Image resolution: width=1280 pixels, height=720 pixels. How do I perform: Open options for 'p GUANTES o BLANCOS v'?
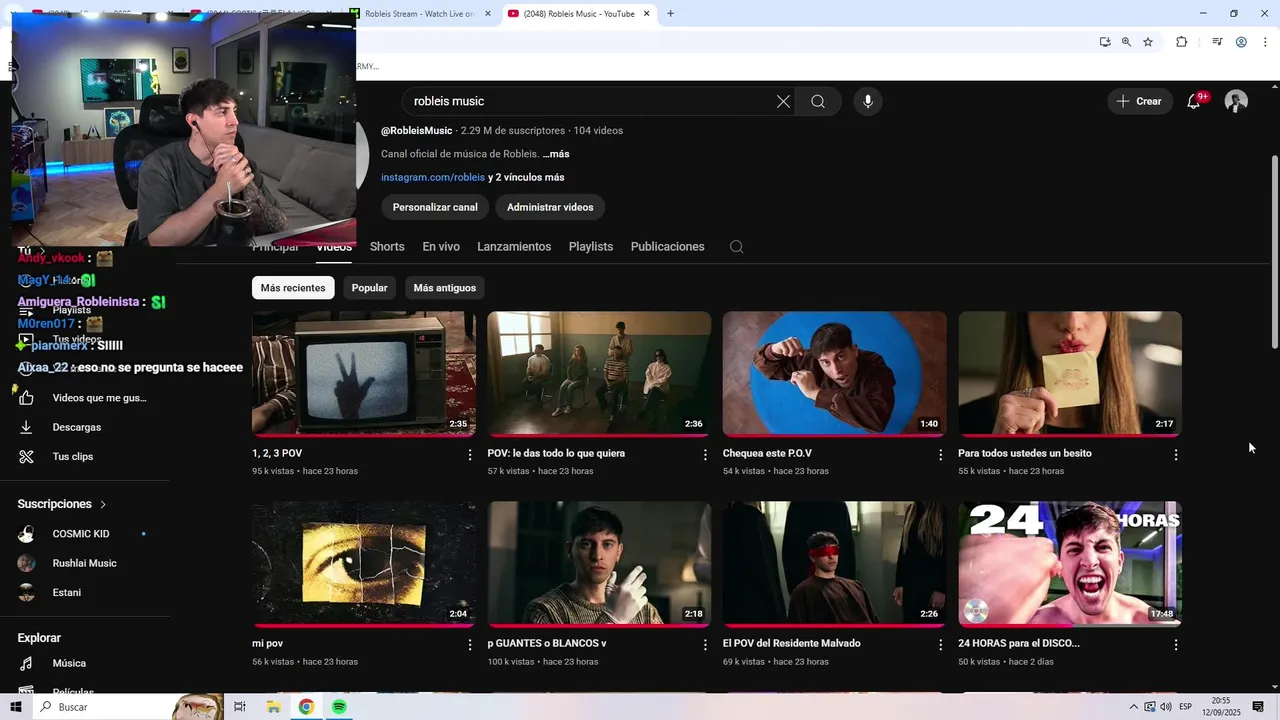[x=705, y=645]
